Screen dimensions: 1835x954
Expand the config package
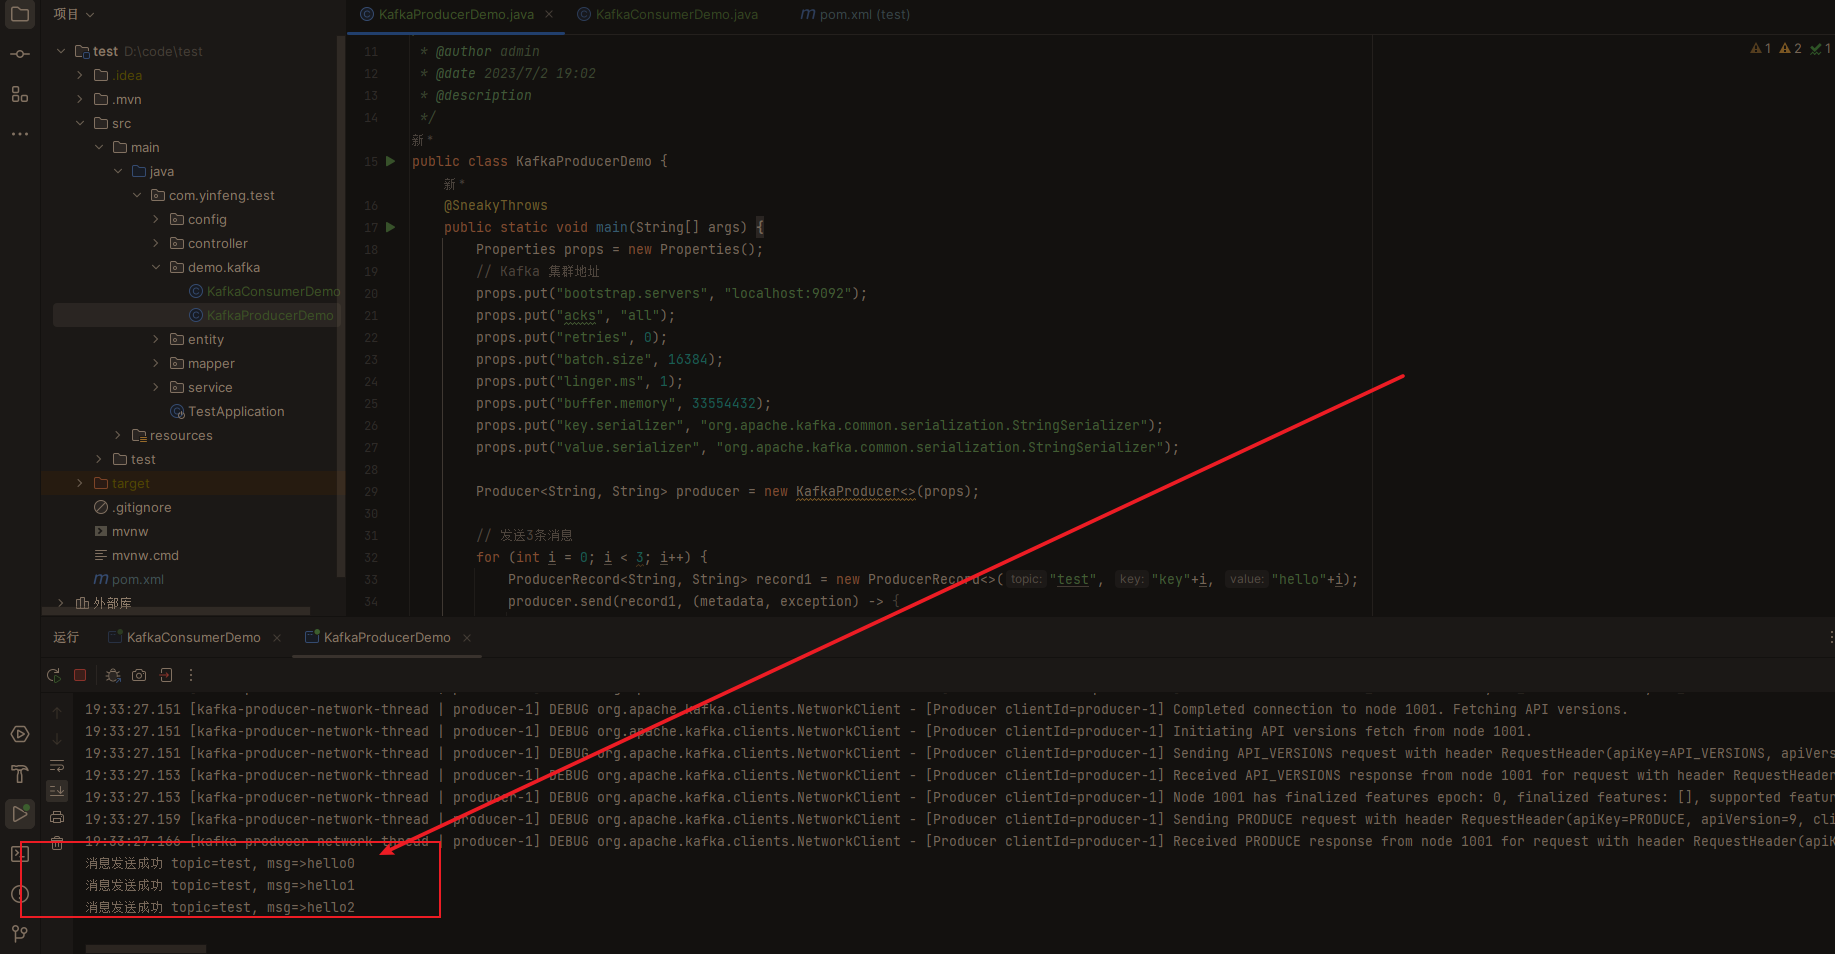coord(156,219)
